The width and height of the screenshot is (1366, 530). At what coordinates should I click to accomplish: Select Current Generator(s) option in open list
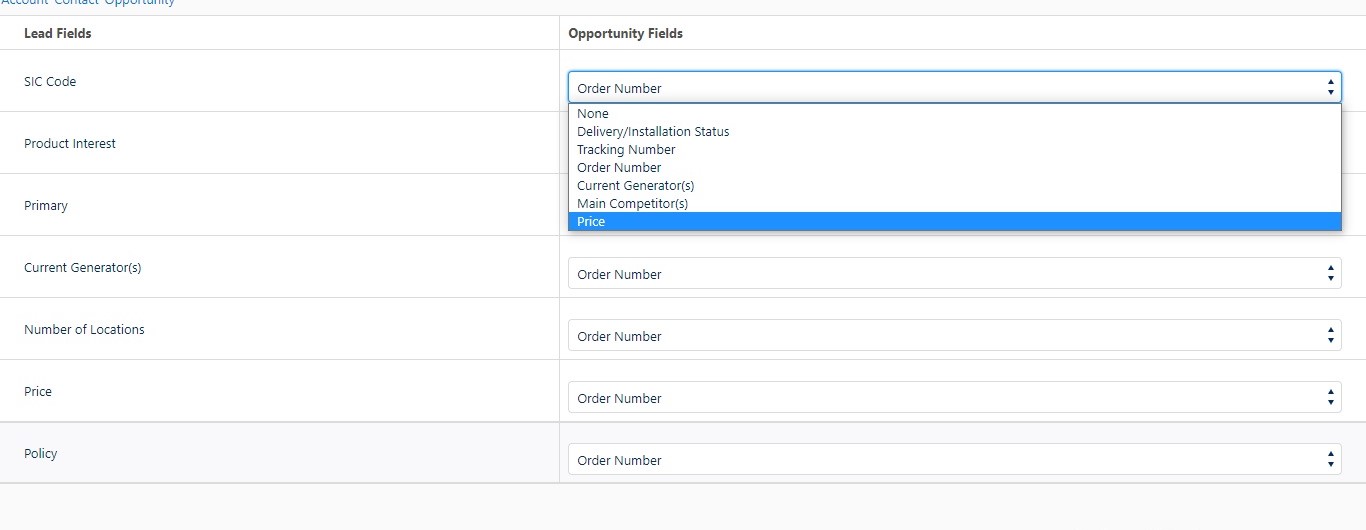[x=635, y=186]
